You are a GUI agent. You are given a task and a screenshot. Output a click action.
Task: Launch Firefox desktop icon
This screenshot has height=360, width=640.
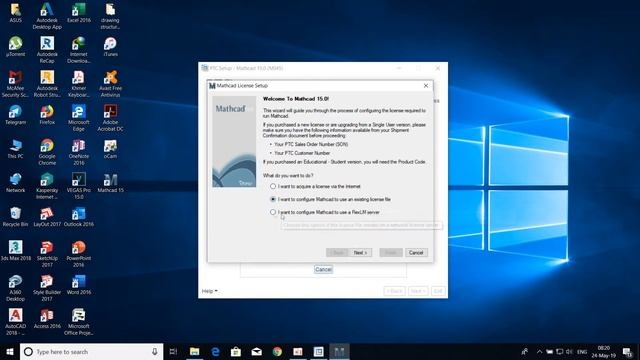(47, 115)
